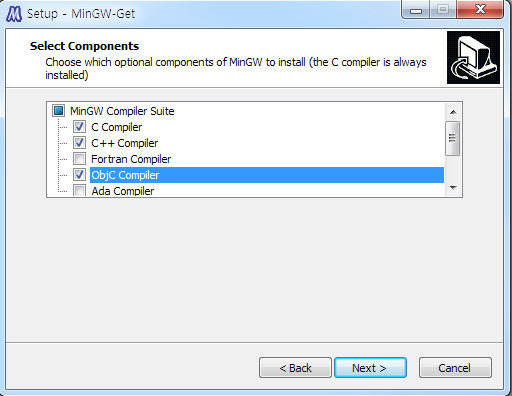Uncheck the C++ Compiler checkbox
Screen dimensions: 512x396
[79, 143]
